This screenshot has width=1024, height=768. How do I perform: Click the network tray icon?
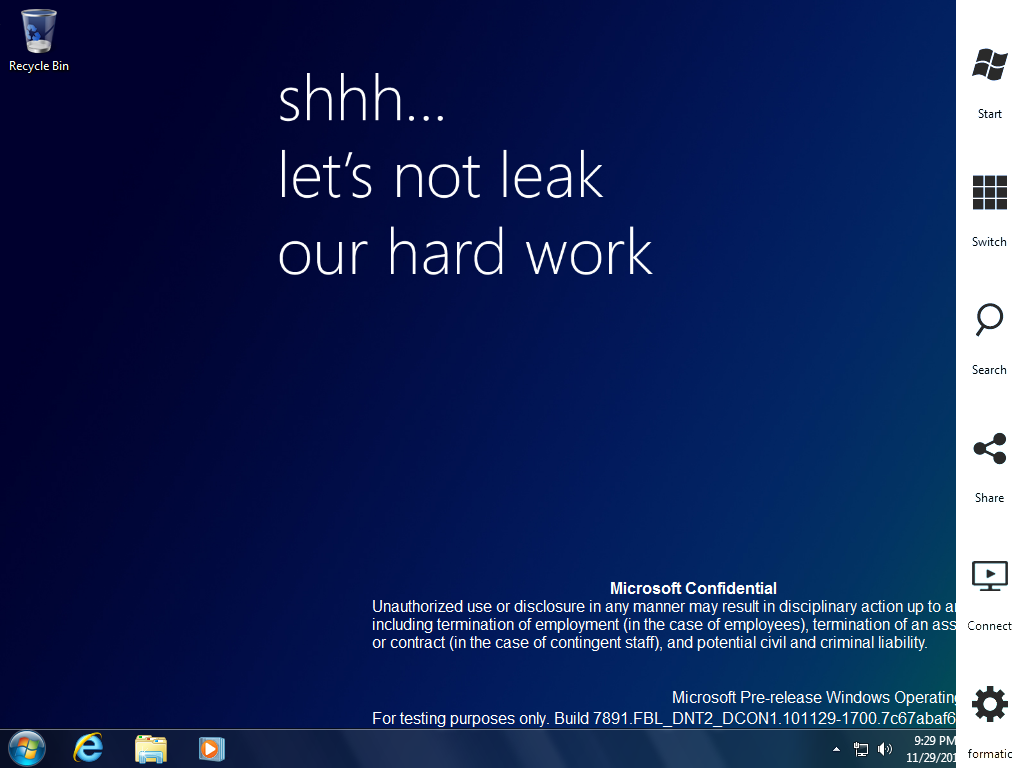pos(861,749)
